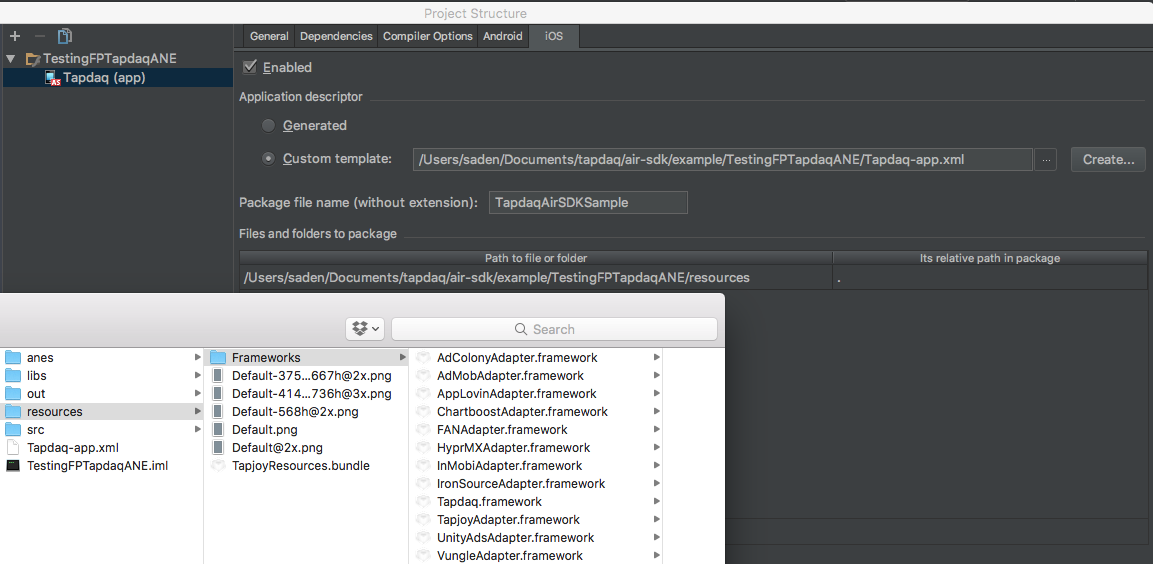The width and height of the screenshot is (1153, 564).
Task: Click the relative path cell showing a dot
Action: tap(990, 278)
